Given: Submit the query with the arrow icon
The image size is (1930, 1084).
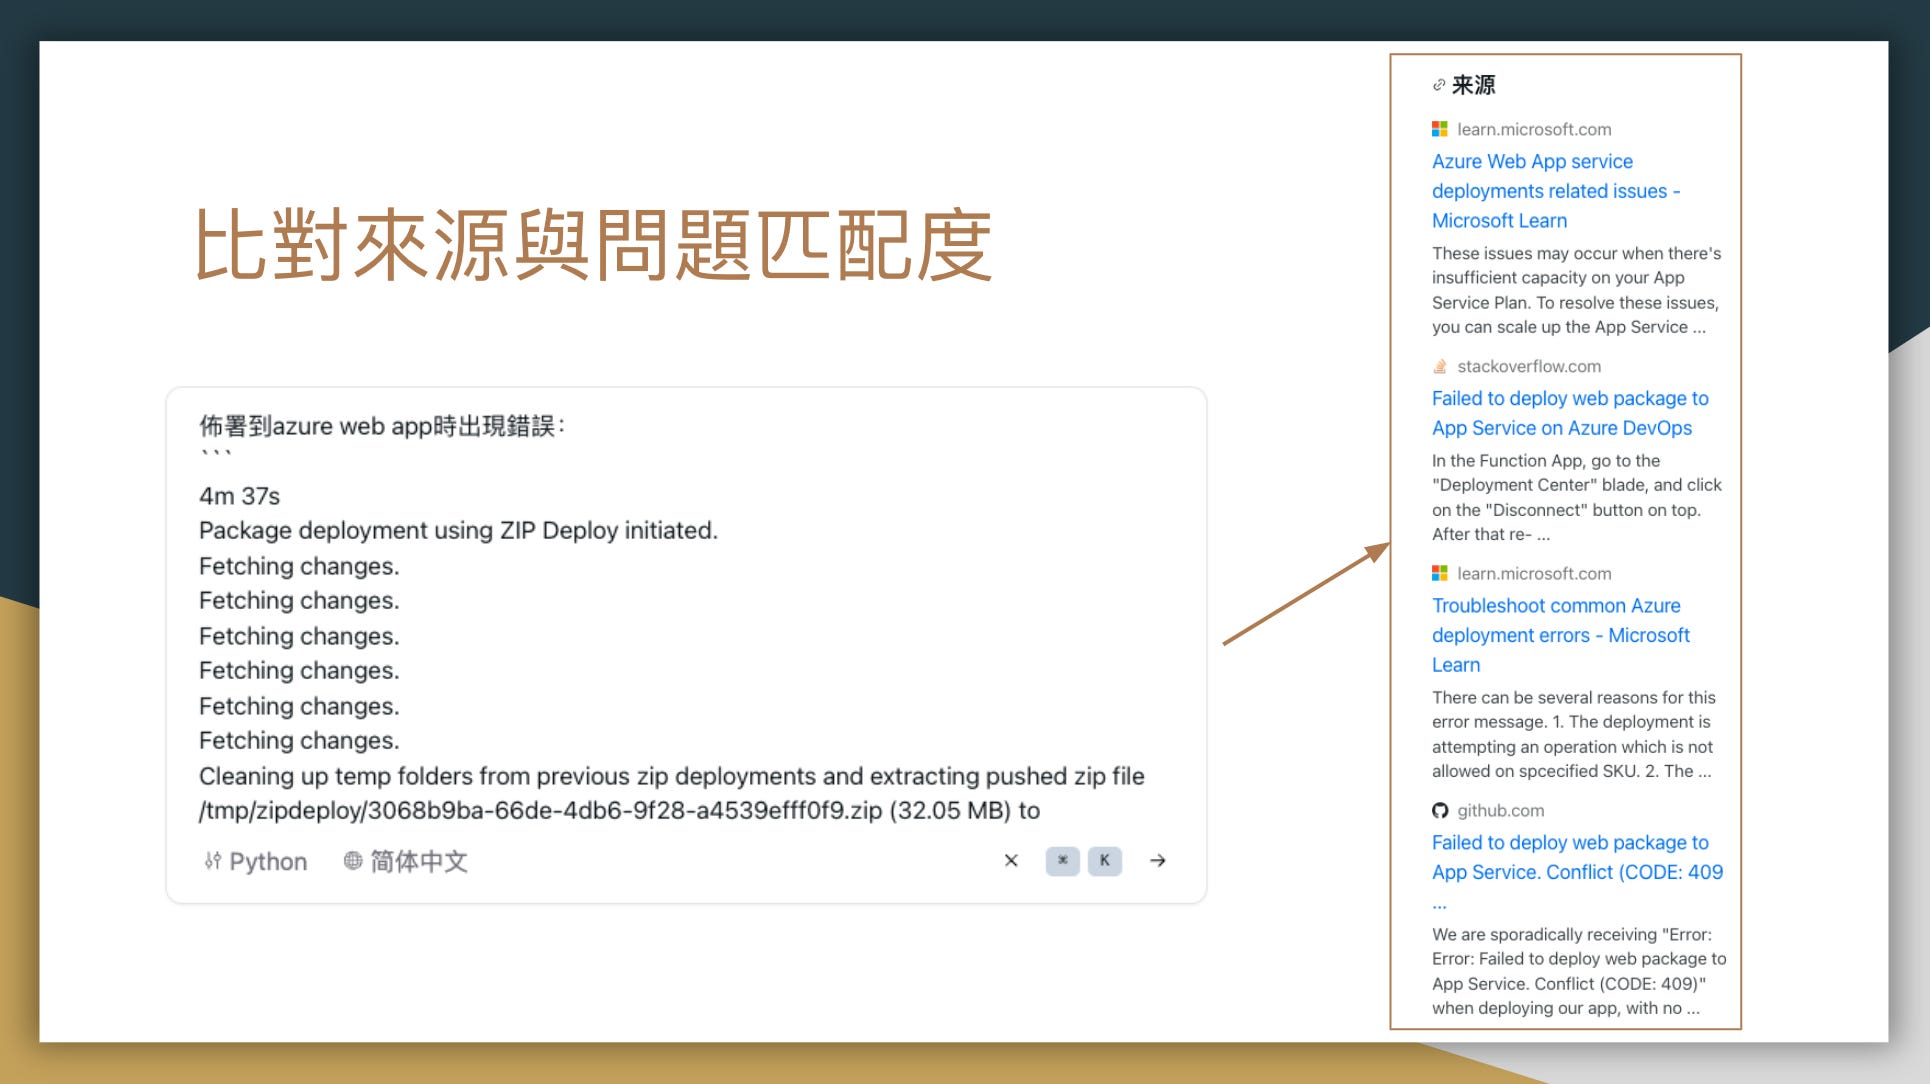Looking at the screenshot, I should [x=1157, y=861].
